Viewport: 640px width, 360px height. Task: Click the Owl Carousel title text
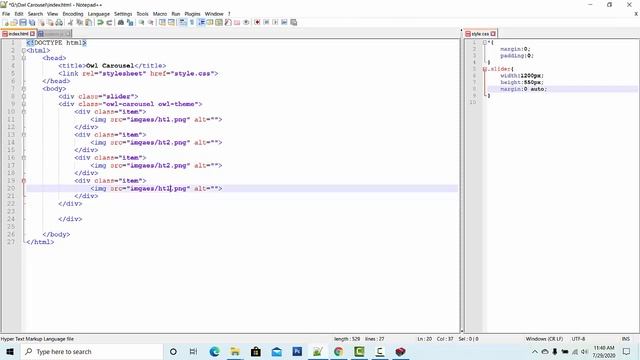coord(110,66)
